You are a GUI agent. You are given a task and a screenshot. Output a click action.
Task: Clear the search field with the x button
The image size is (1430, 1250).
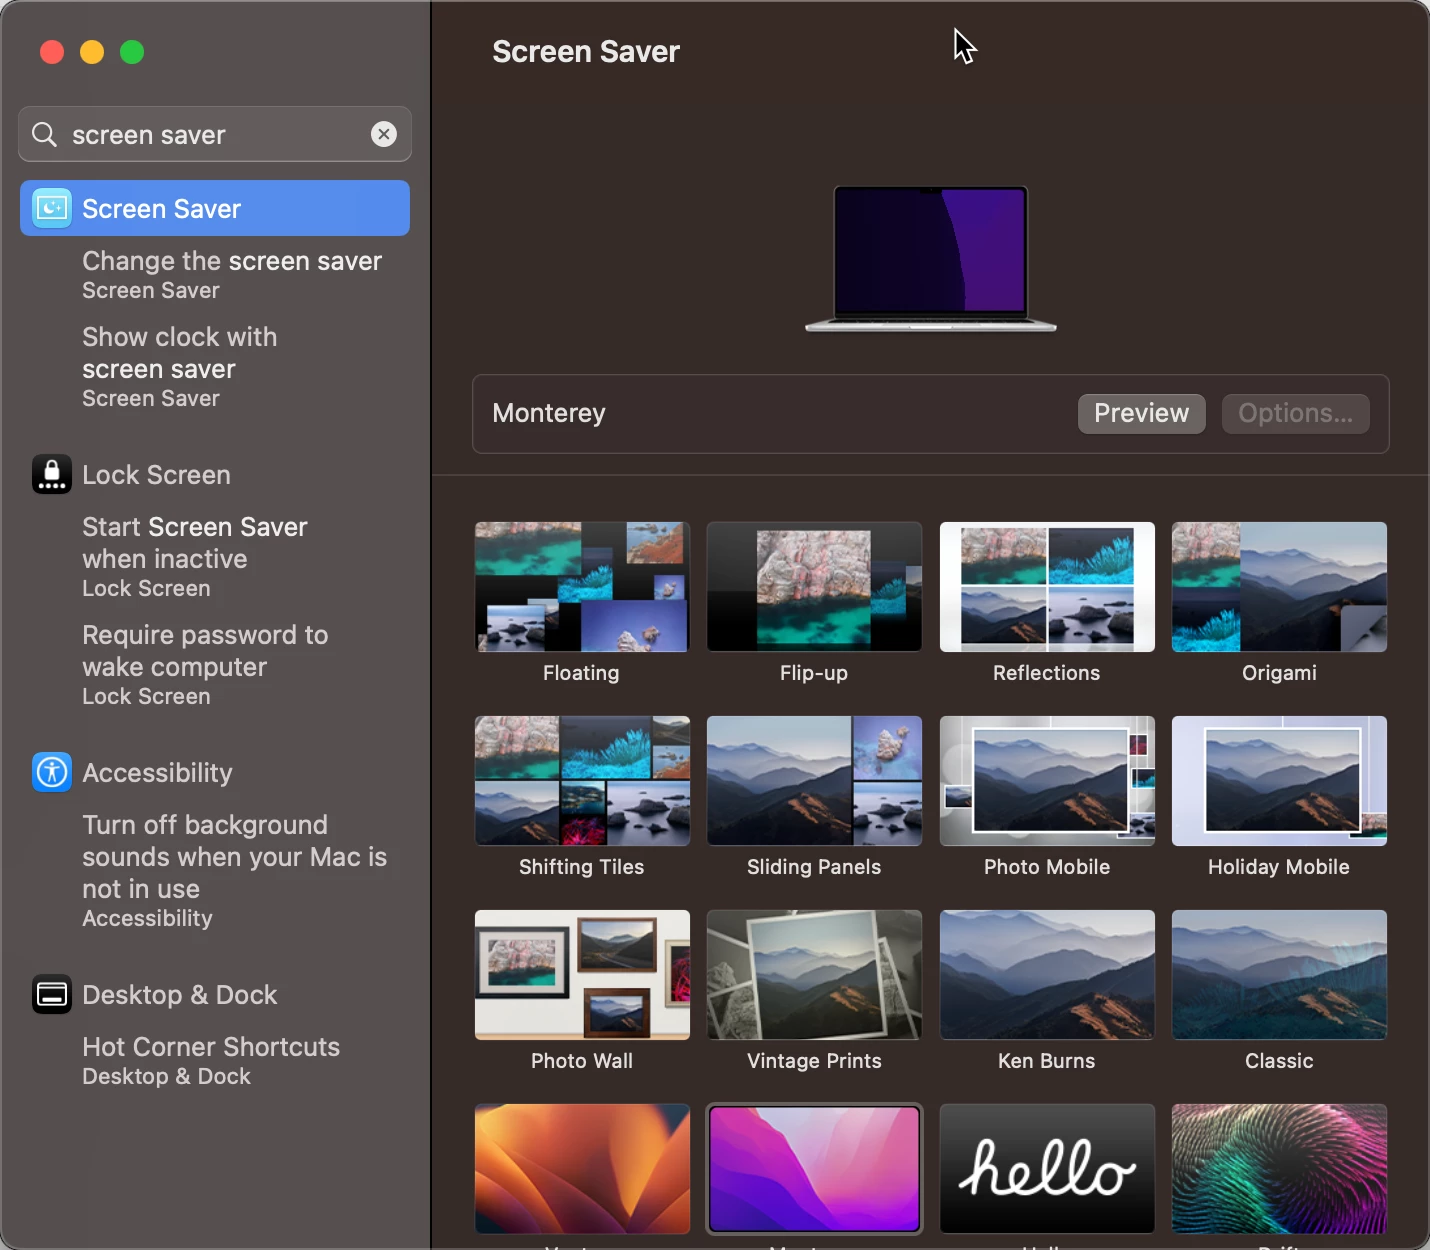(384, 134)
